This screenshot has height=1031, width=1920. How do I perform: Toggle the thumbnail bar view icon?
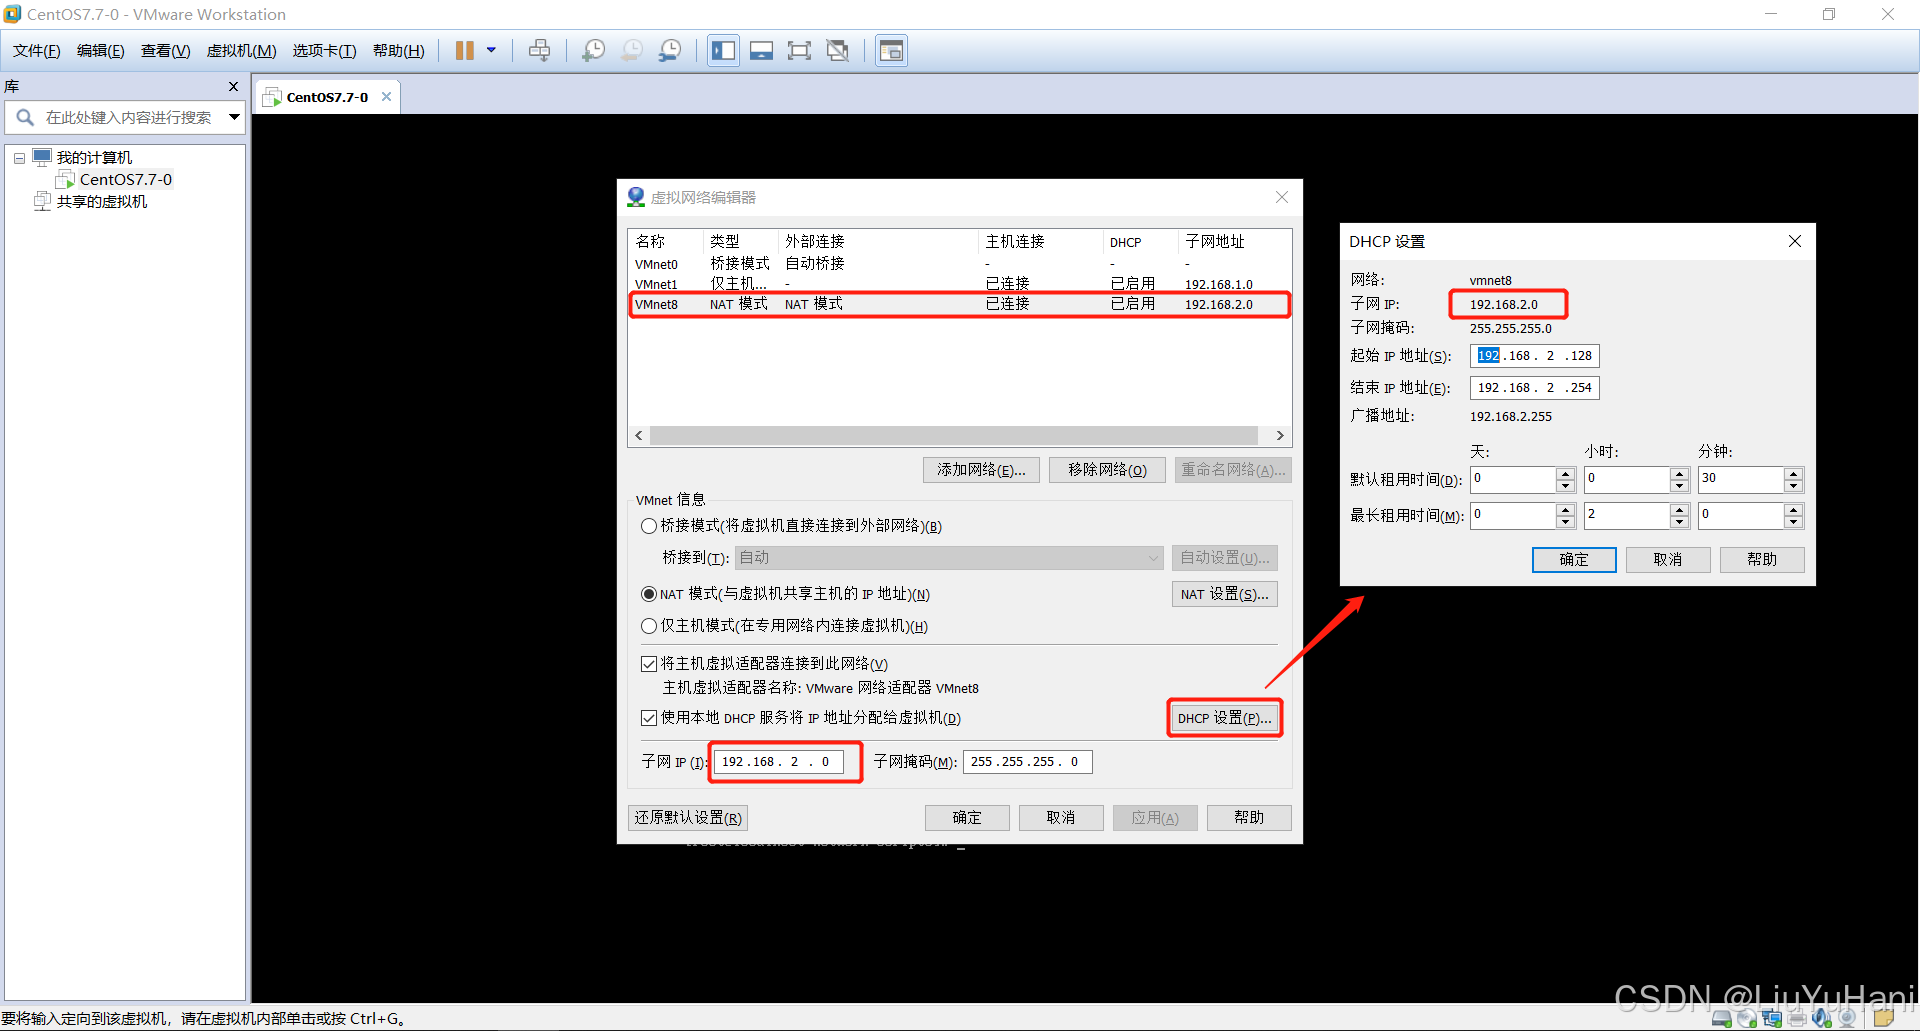point(761,51)
